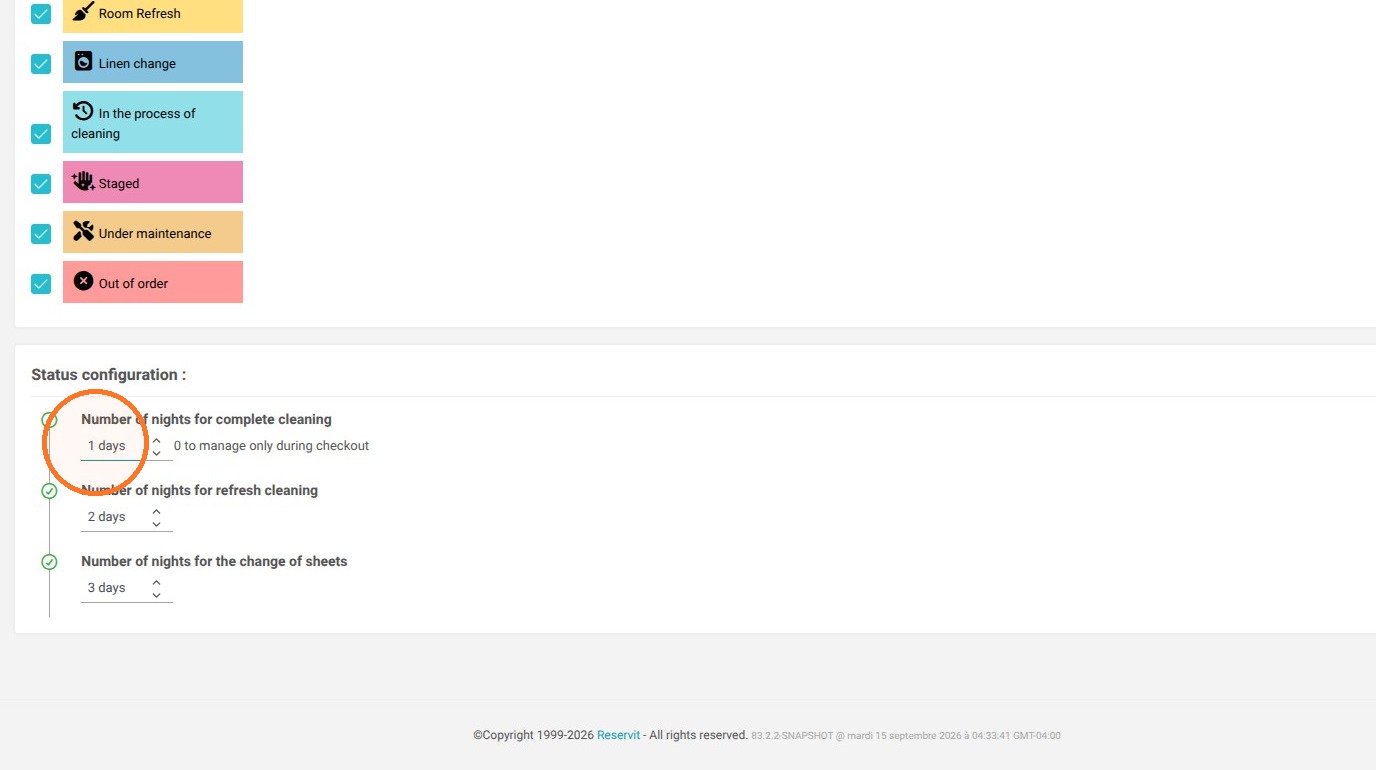This screenshot has height=770, width=1376.
Task: Click the green check beside refresh cleaning nights
Action: click(49, 491)
